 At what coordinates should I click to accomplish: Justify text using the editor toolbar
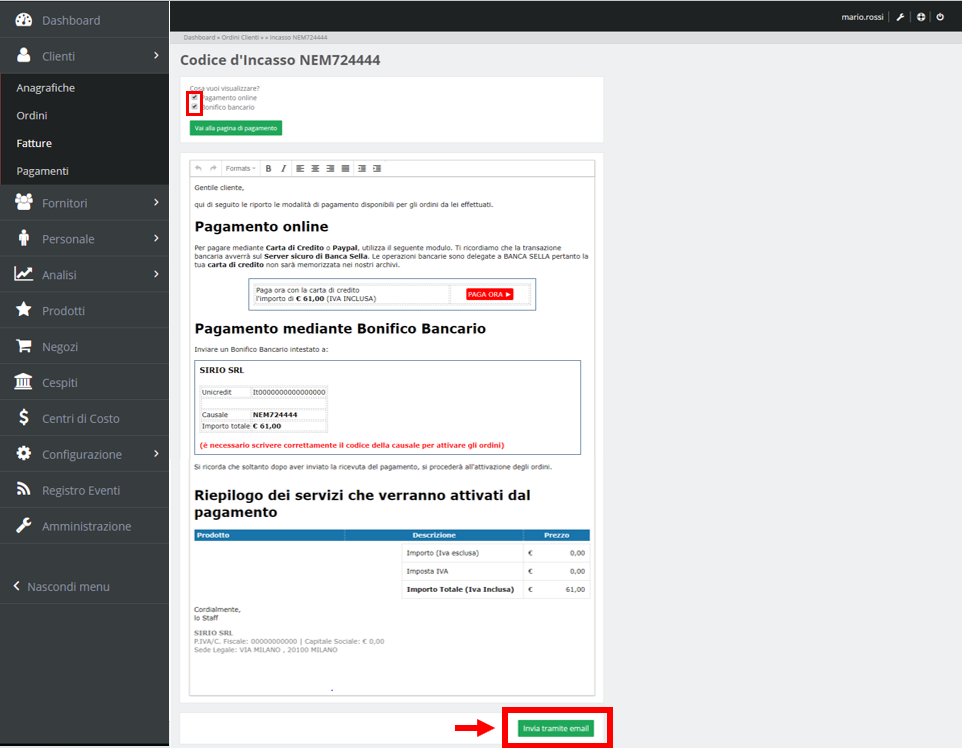[x=345, y=168]
